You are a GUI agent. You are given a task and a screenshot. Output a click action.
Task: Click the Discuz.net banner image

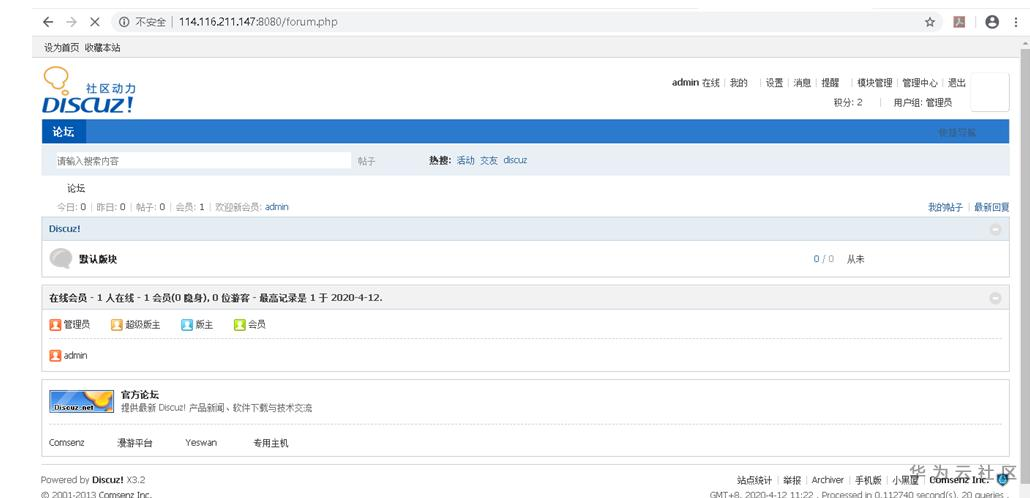pyautogui.click(x=81, y=401)
